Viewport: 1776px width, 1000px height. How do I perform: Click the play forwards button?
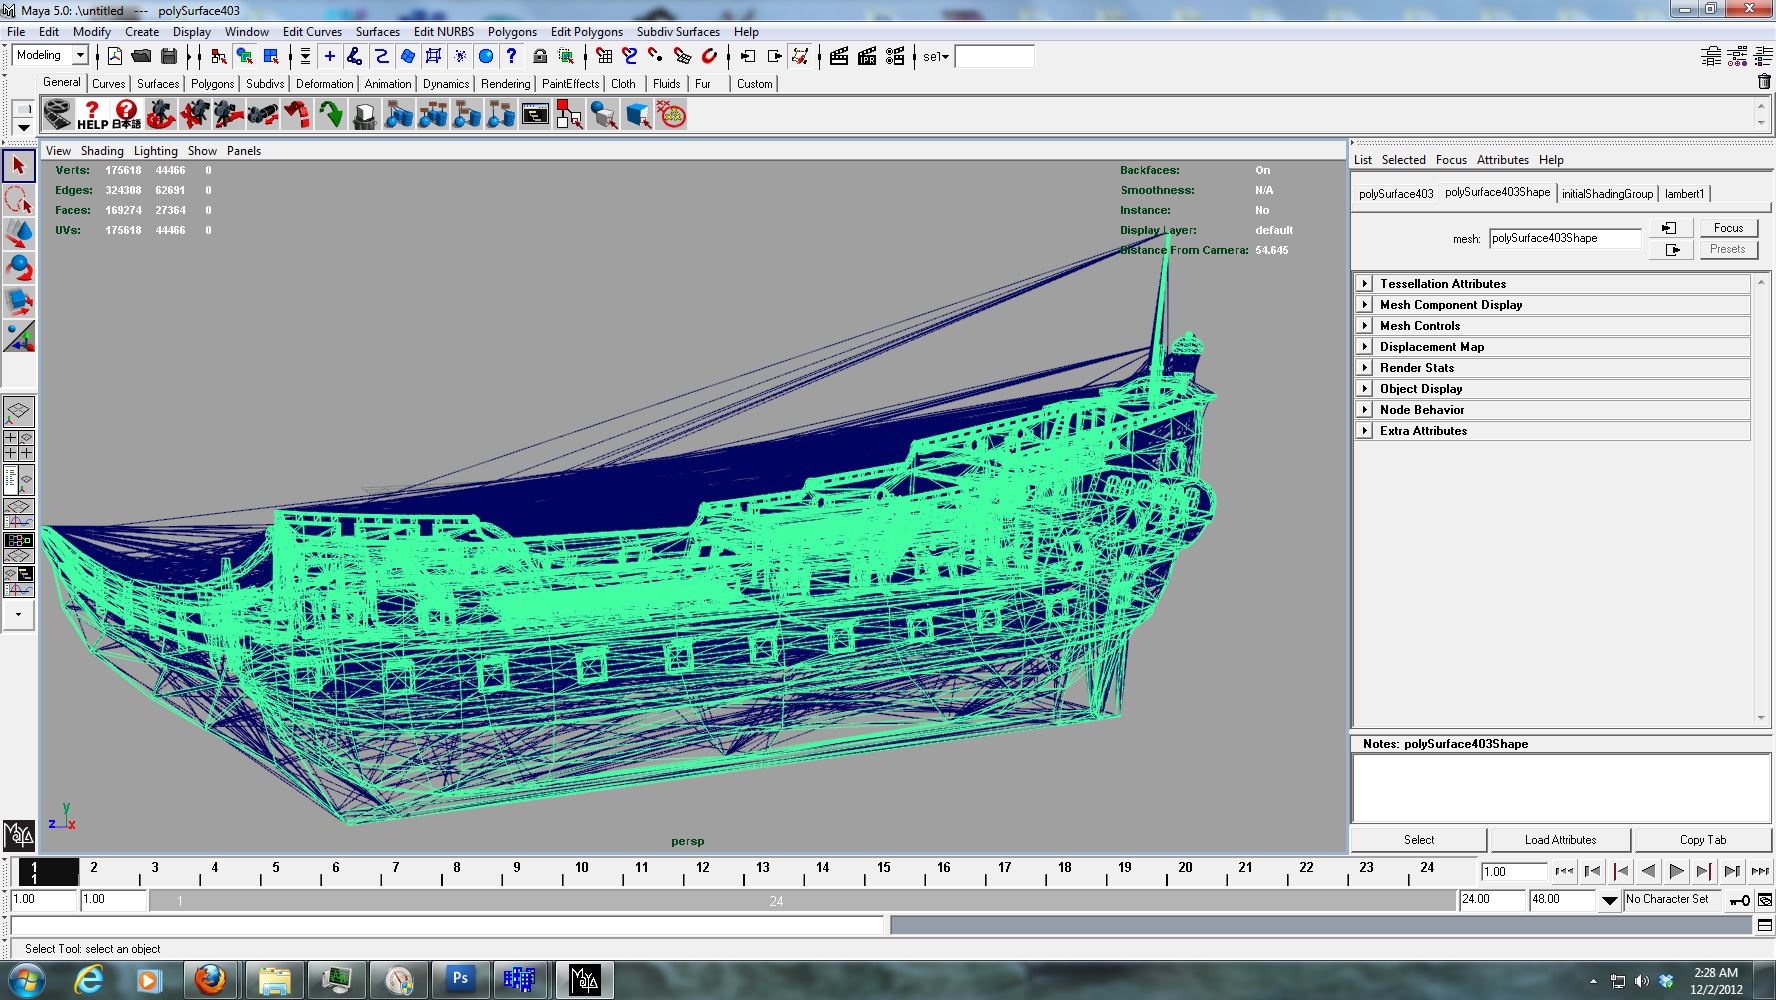[x=1676, y=871]
